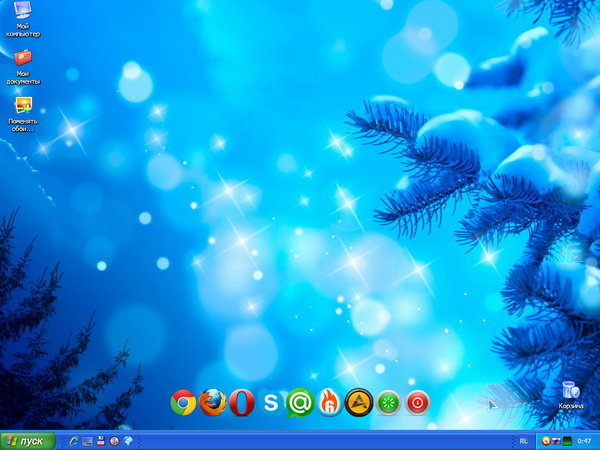Click the floppy disk Quick Launch icon
Viewport: 600px width, 450px height.
click(101, 441)
